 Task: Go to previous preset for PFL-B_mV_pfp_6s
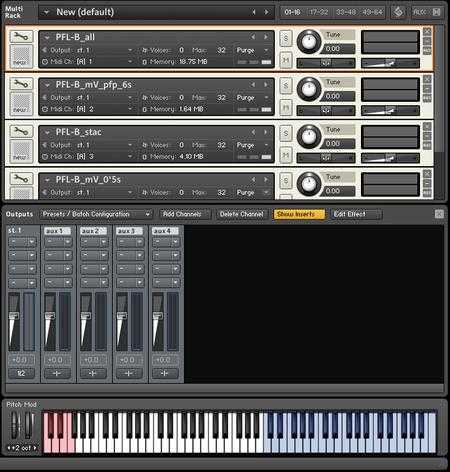pyautogui.click(x=253, y=85)
